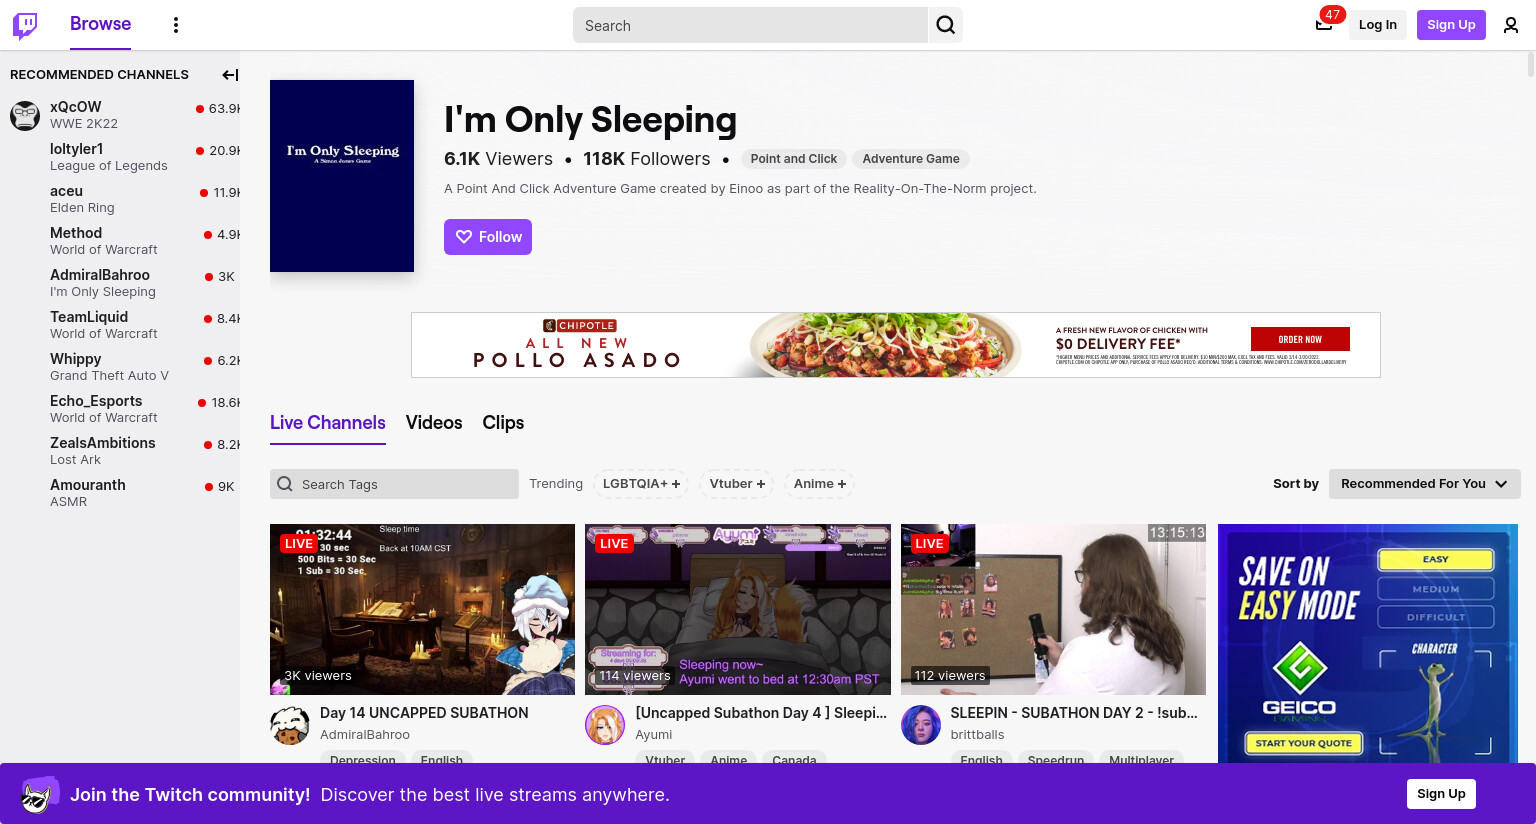Open the inbox with 47 notifications

click(1324, 25)
